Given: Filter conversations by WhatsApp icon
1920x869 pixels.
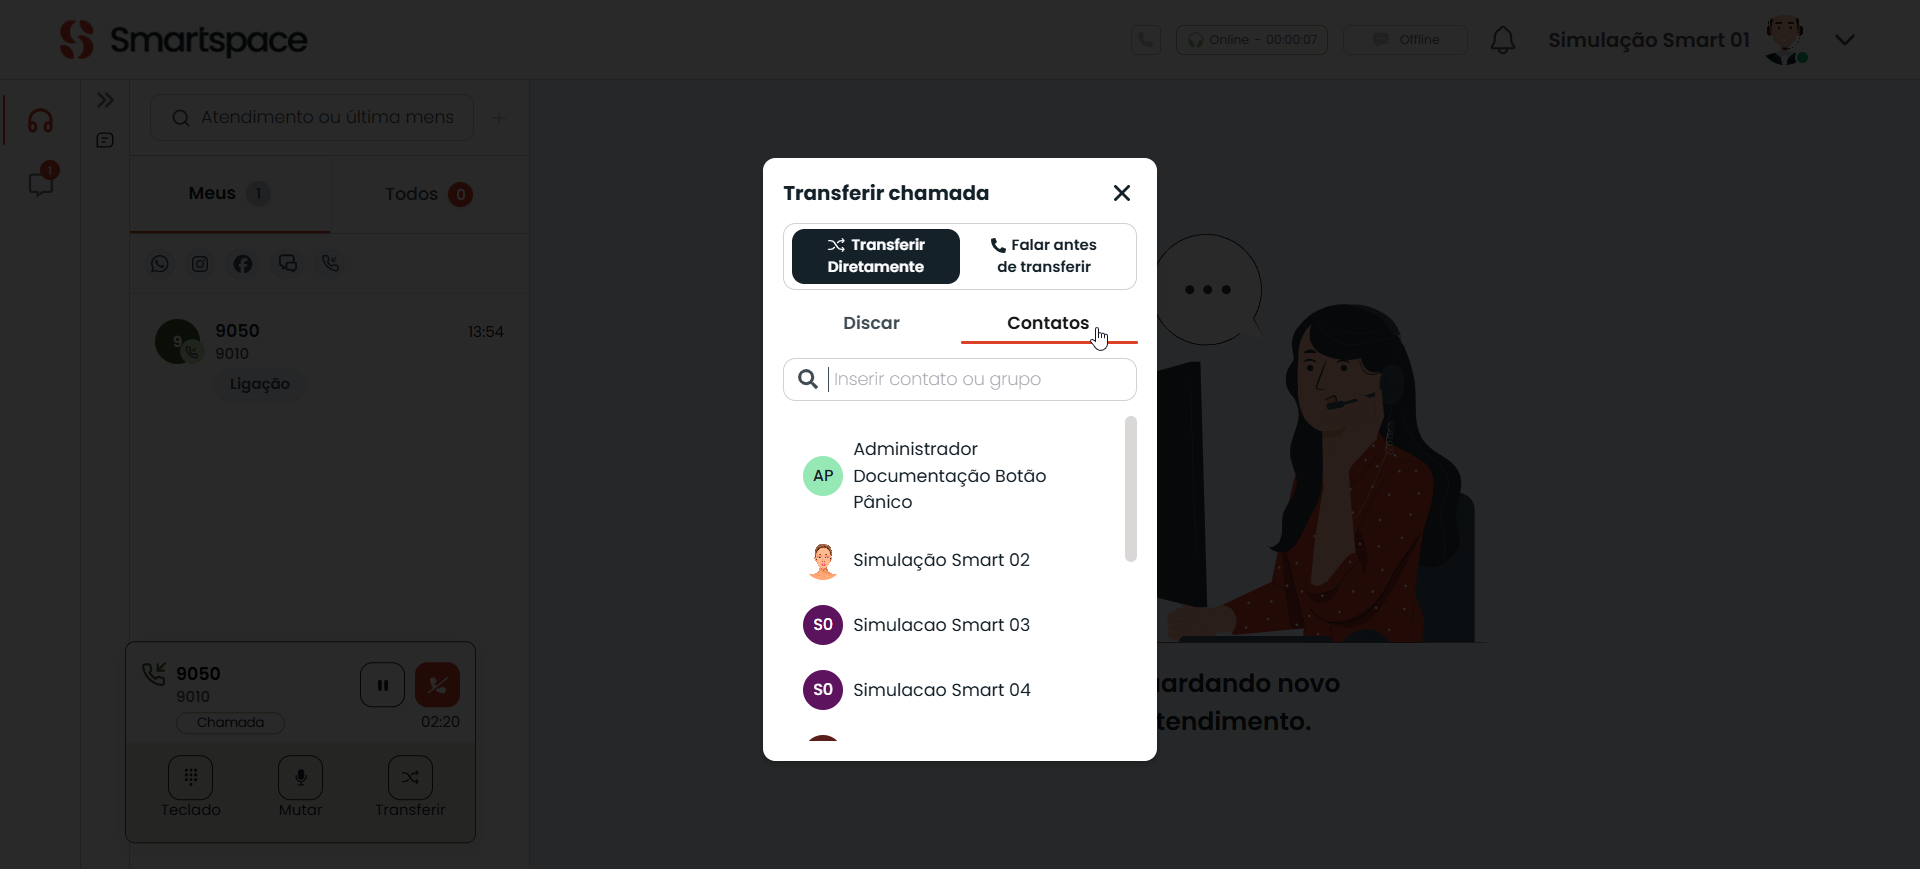Looking at the screenshot, I should click(160, 264).
